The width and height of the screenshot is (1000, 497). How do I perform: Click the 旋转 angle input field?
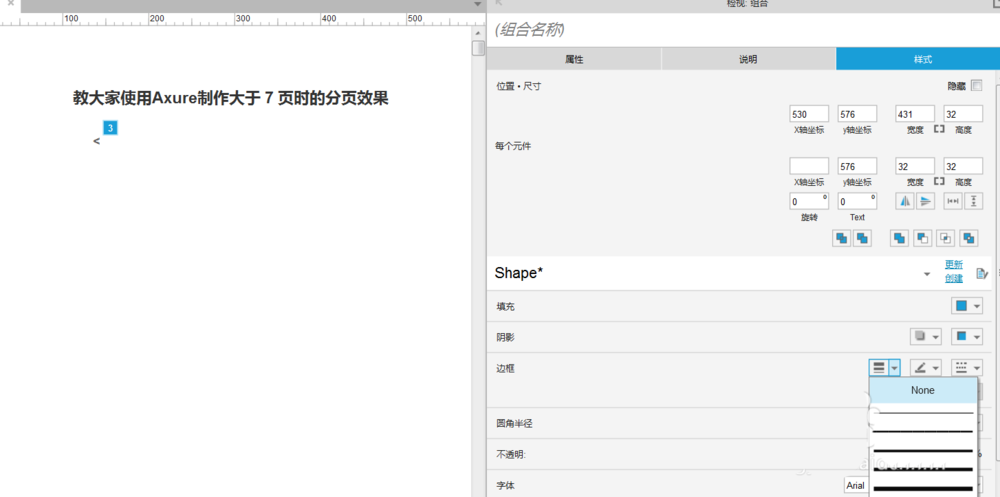pos(809,202)
